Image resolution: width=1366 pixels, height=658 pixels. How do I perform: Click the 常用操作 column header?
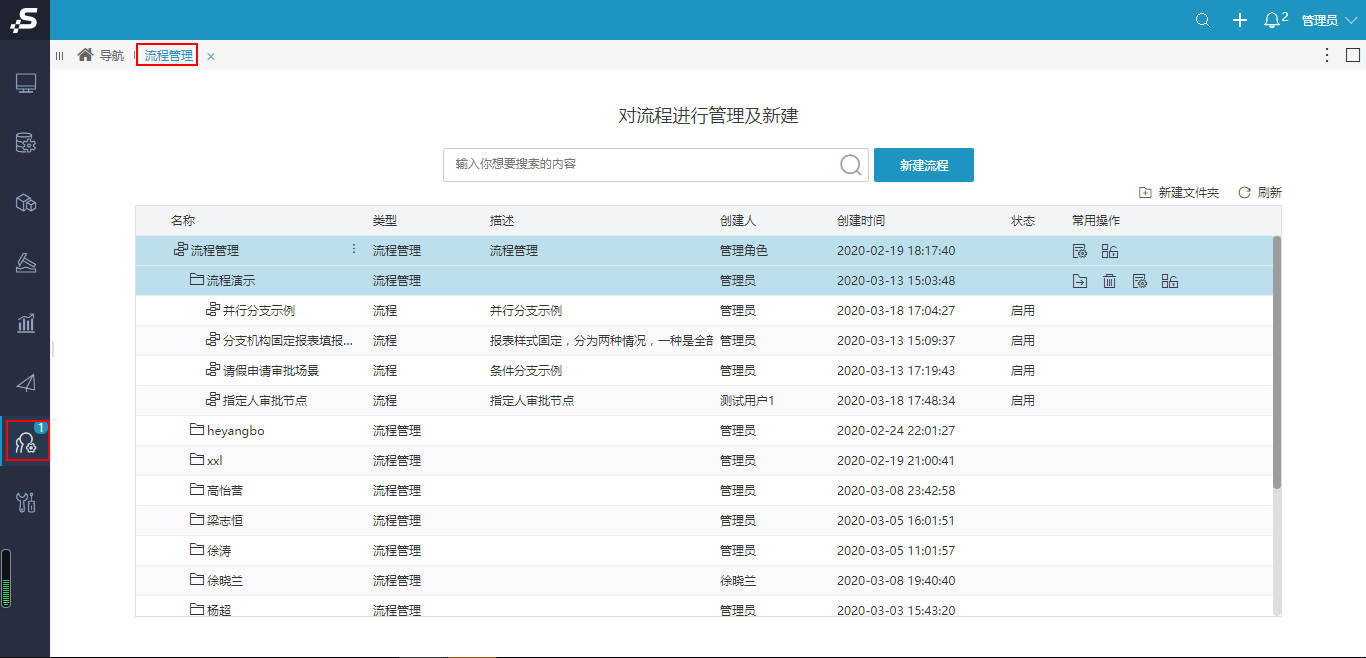pos(1096,221)
